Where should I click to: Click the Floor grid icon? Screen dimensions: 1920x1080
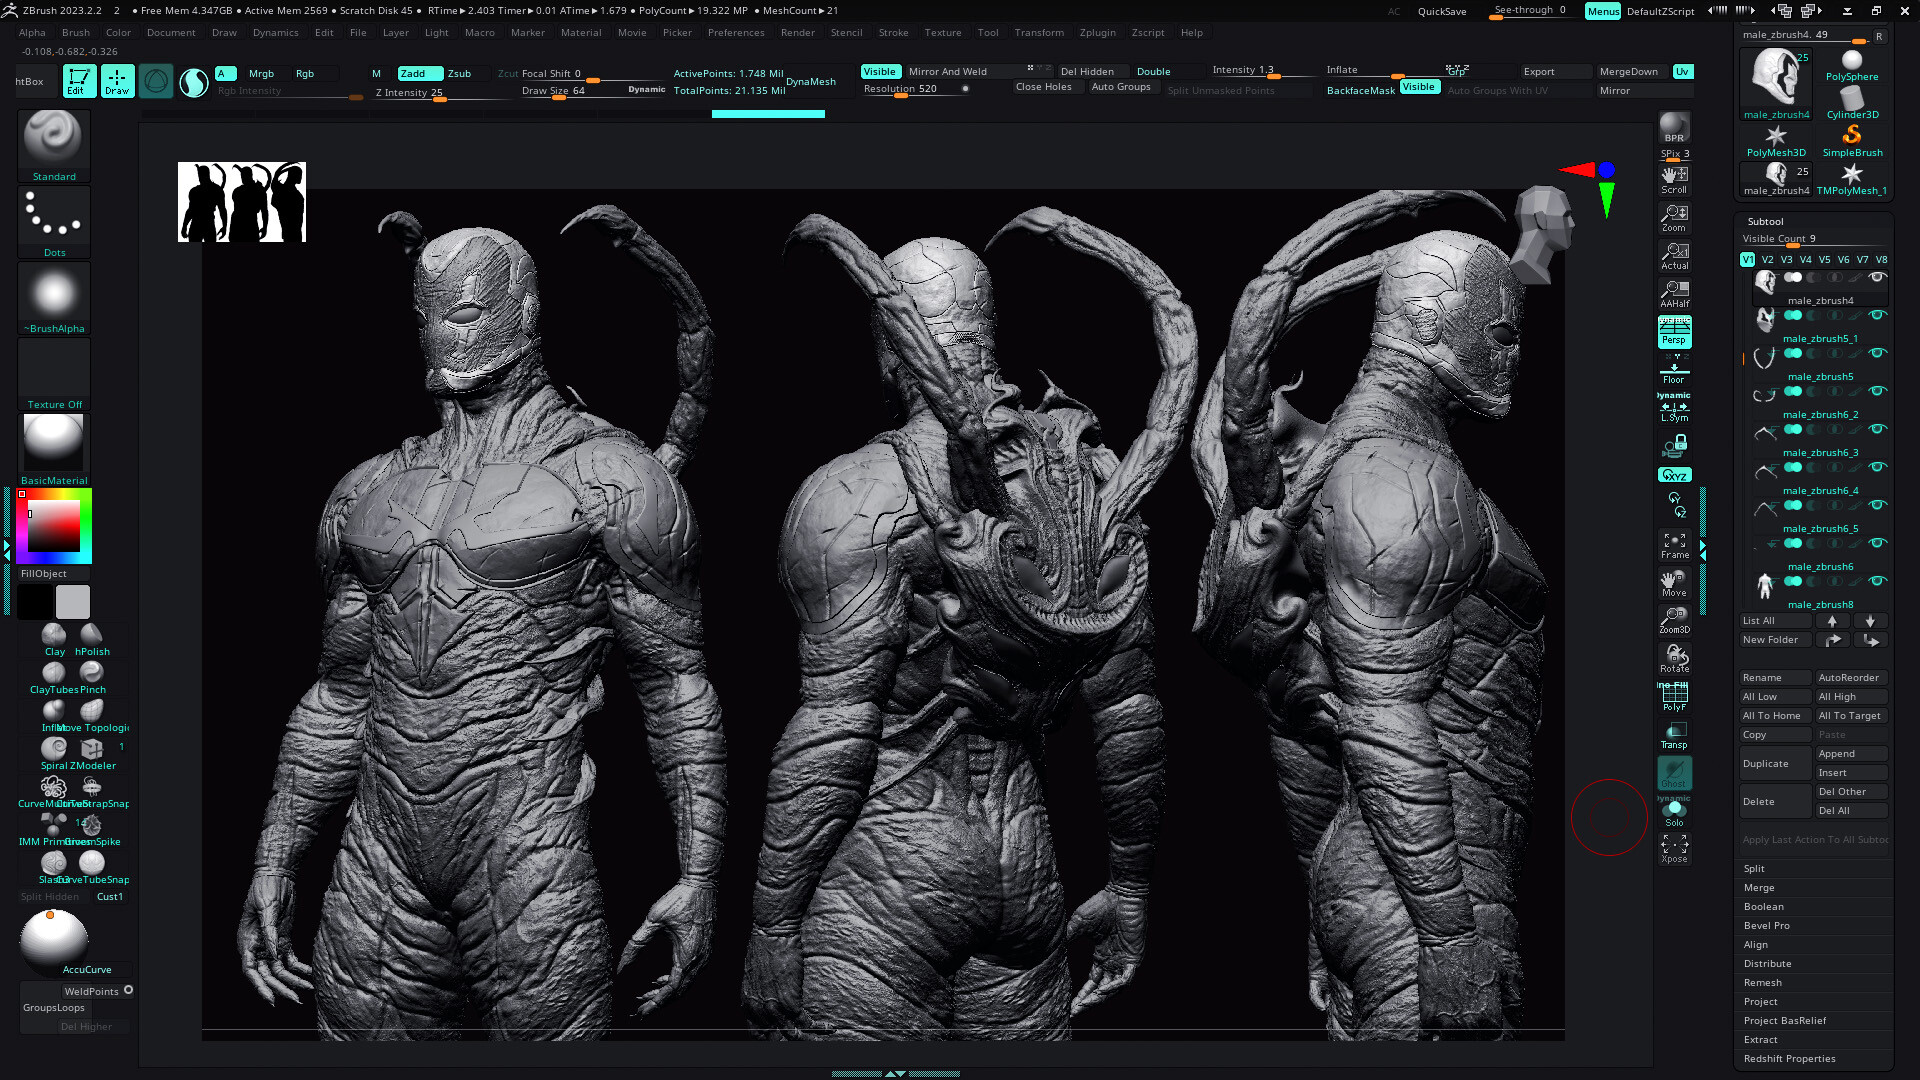click(1674, 372)
